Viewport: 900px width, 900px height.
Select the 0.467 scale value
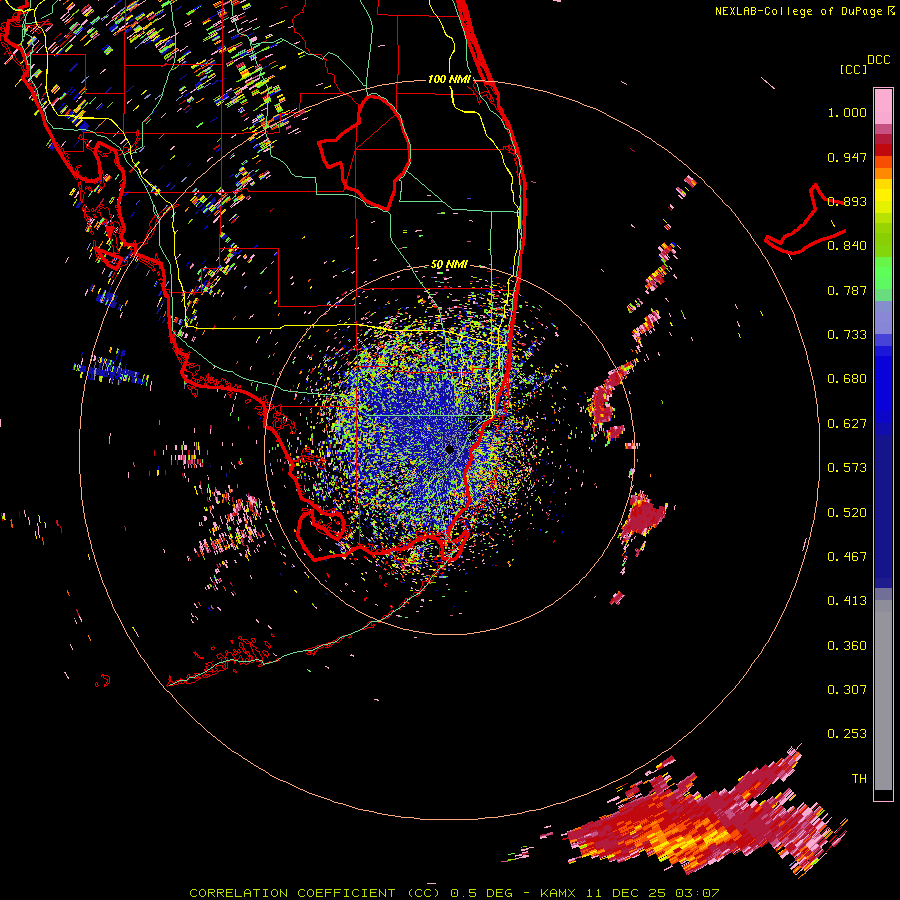pyautogui.click(x=847, y=557)
